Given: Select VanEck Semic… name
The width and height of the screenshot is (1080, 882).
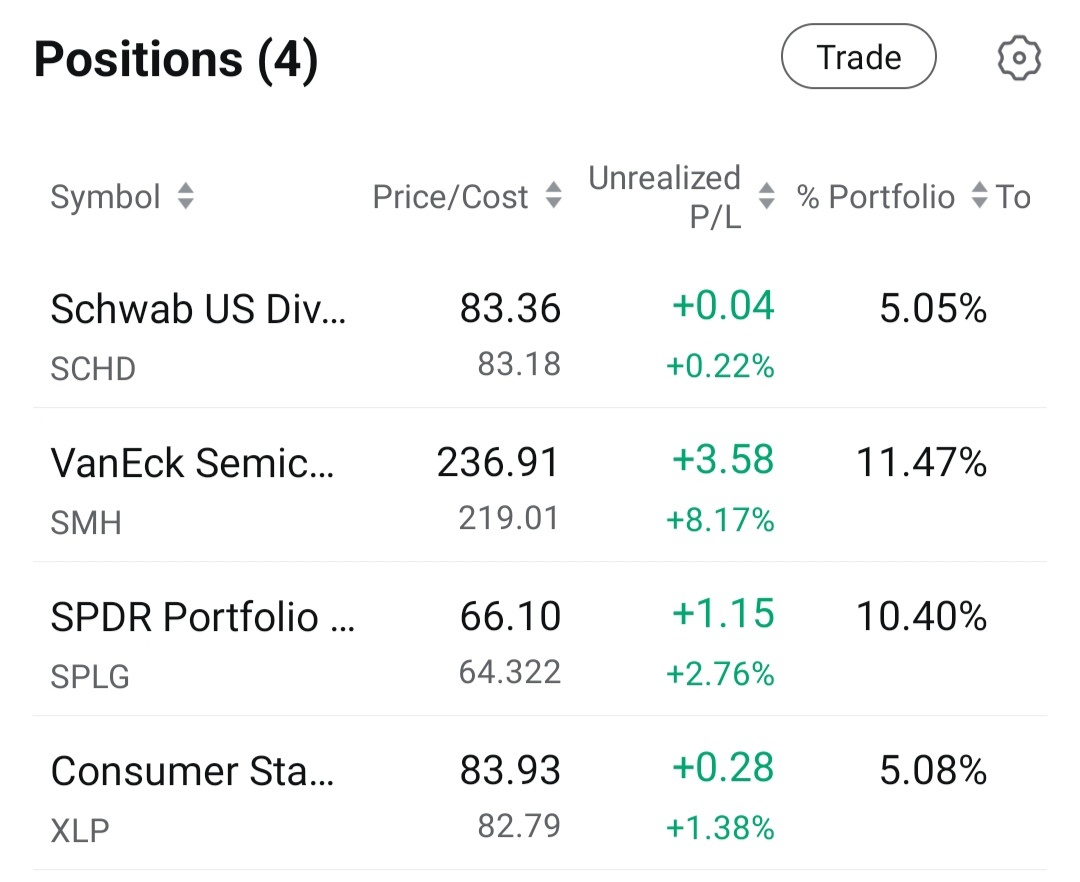Looking at the screenshot, I should 192,463.
